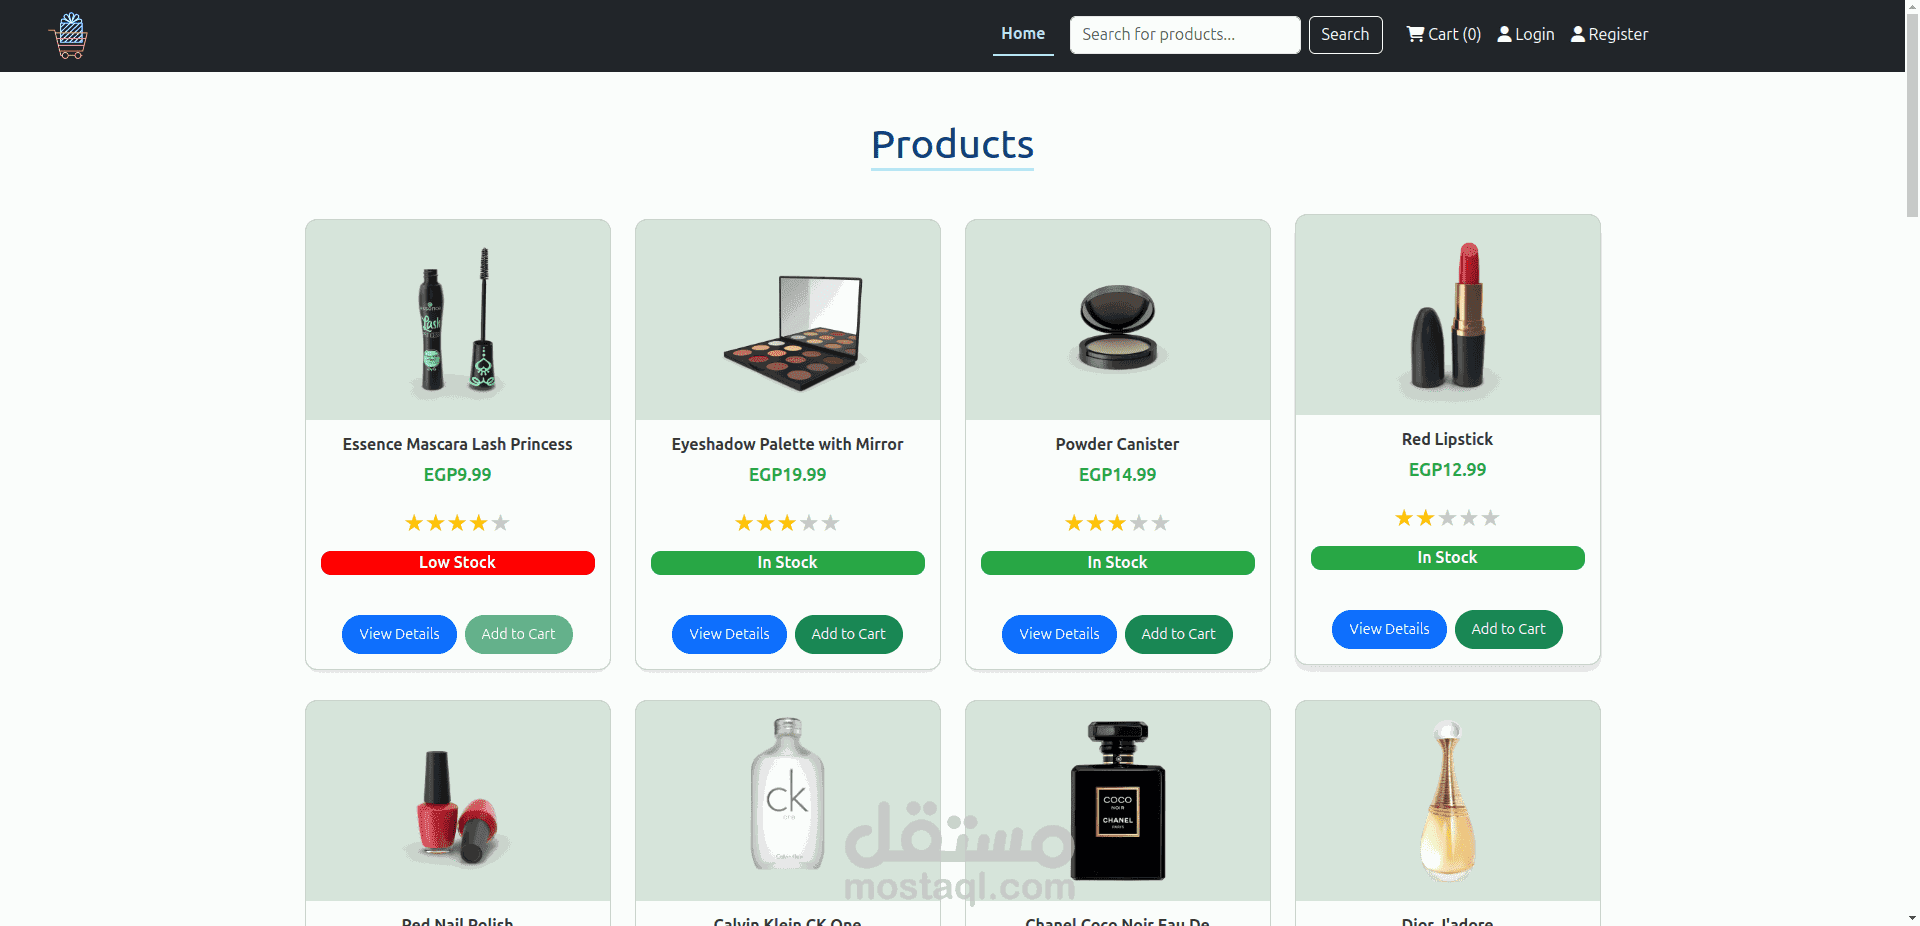Image resolution: width=1920 pixels, height=926 pixels.
Task: Click the Essence Mascara Lash Princess title
Action: tap(457, 444)
